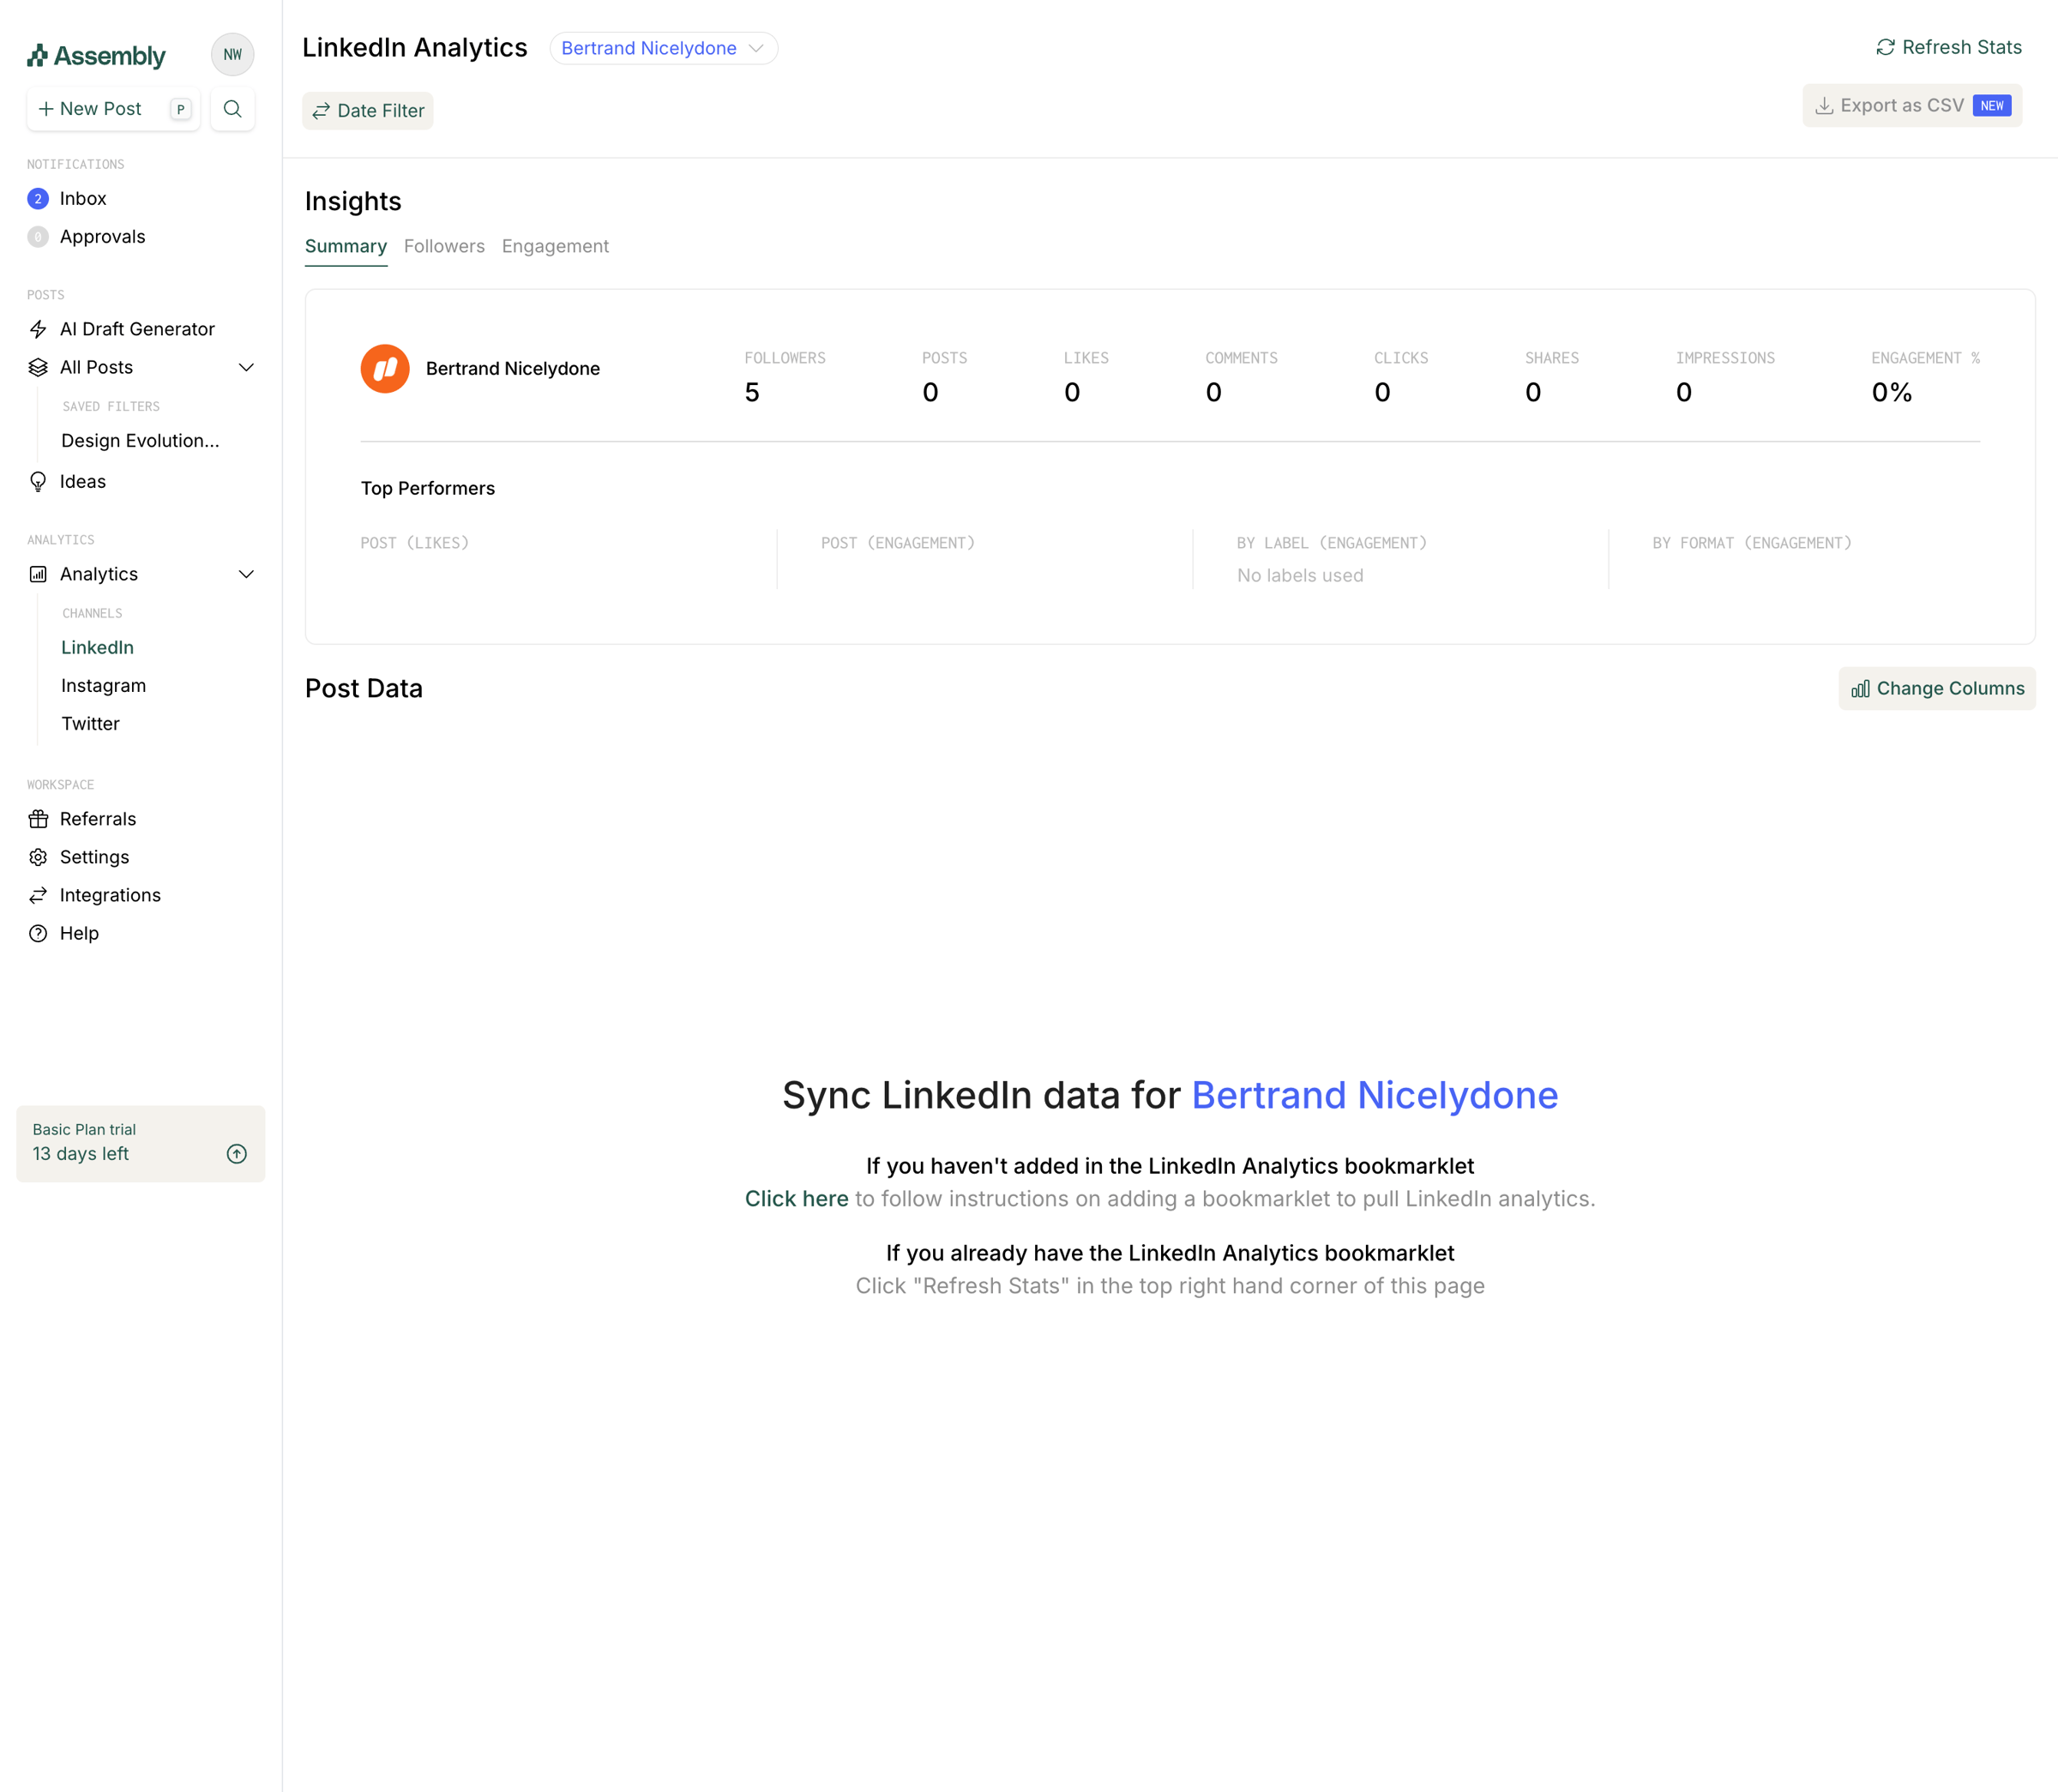The image size is (2058, 1792).
Task: Click the Change Columns button
Action: coord(1937,689)
